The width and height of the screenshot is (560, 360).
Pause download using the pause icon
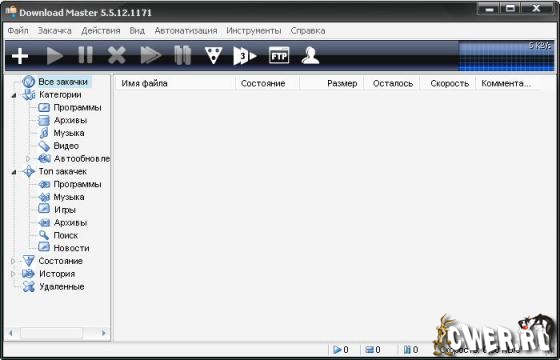(x=86, y=56)
